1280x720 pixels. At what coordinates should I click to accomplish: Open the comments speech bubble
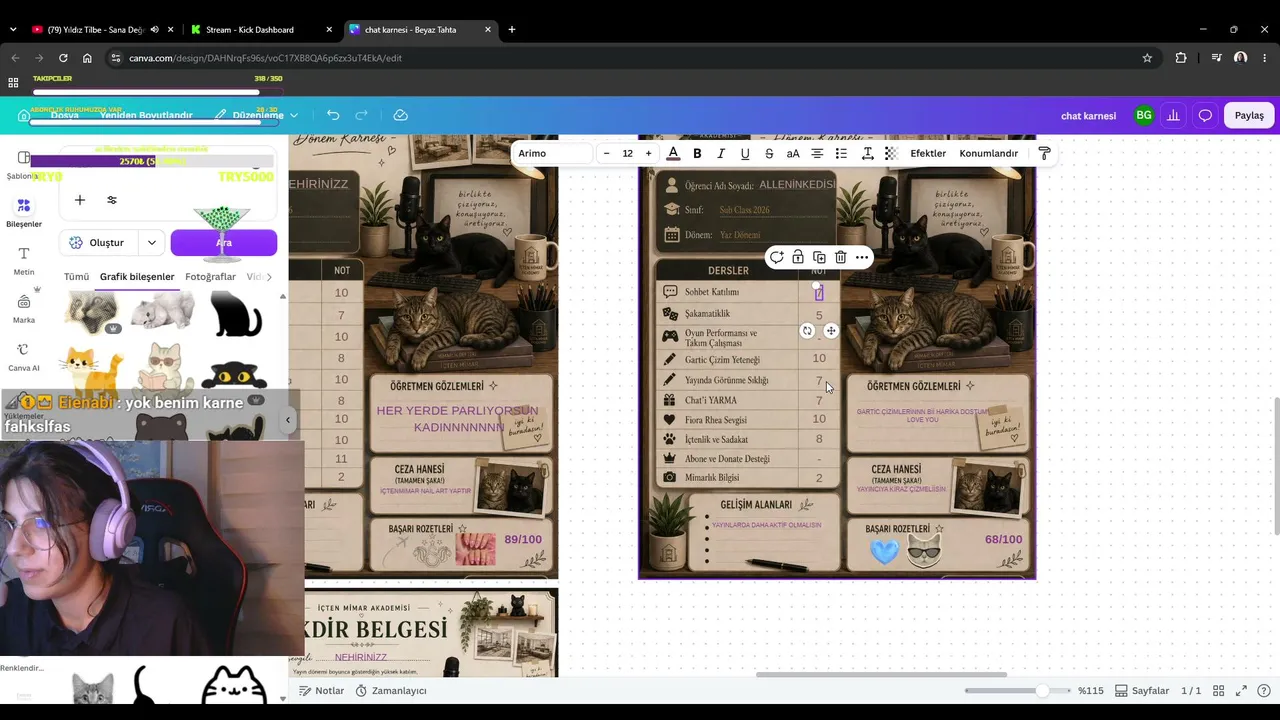(x=1205, y=115)
